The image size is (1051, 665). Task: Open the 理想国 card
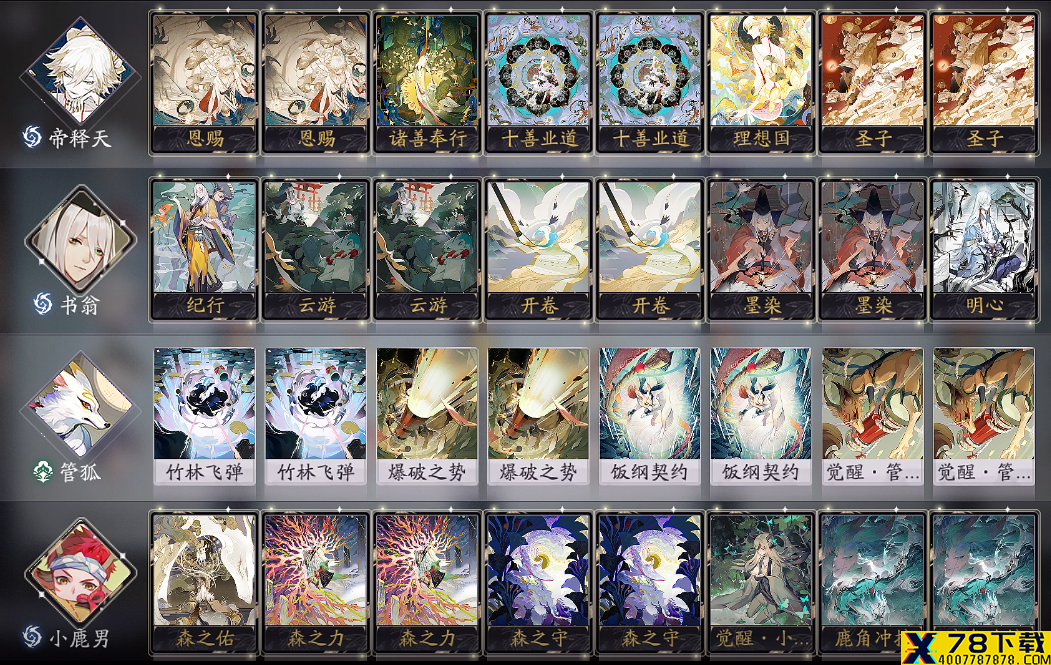761,83
